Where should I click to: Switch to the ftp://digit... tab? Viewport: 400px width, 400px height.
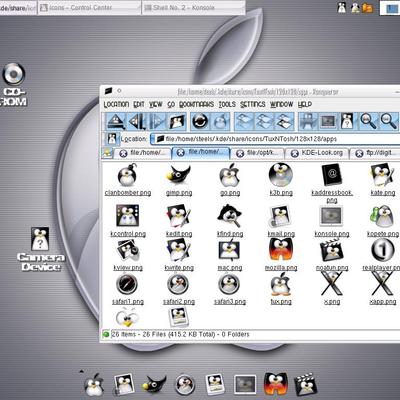click(x=375, y=153)
